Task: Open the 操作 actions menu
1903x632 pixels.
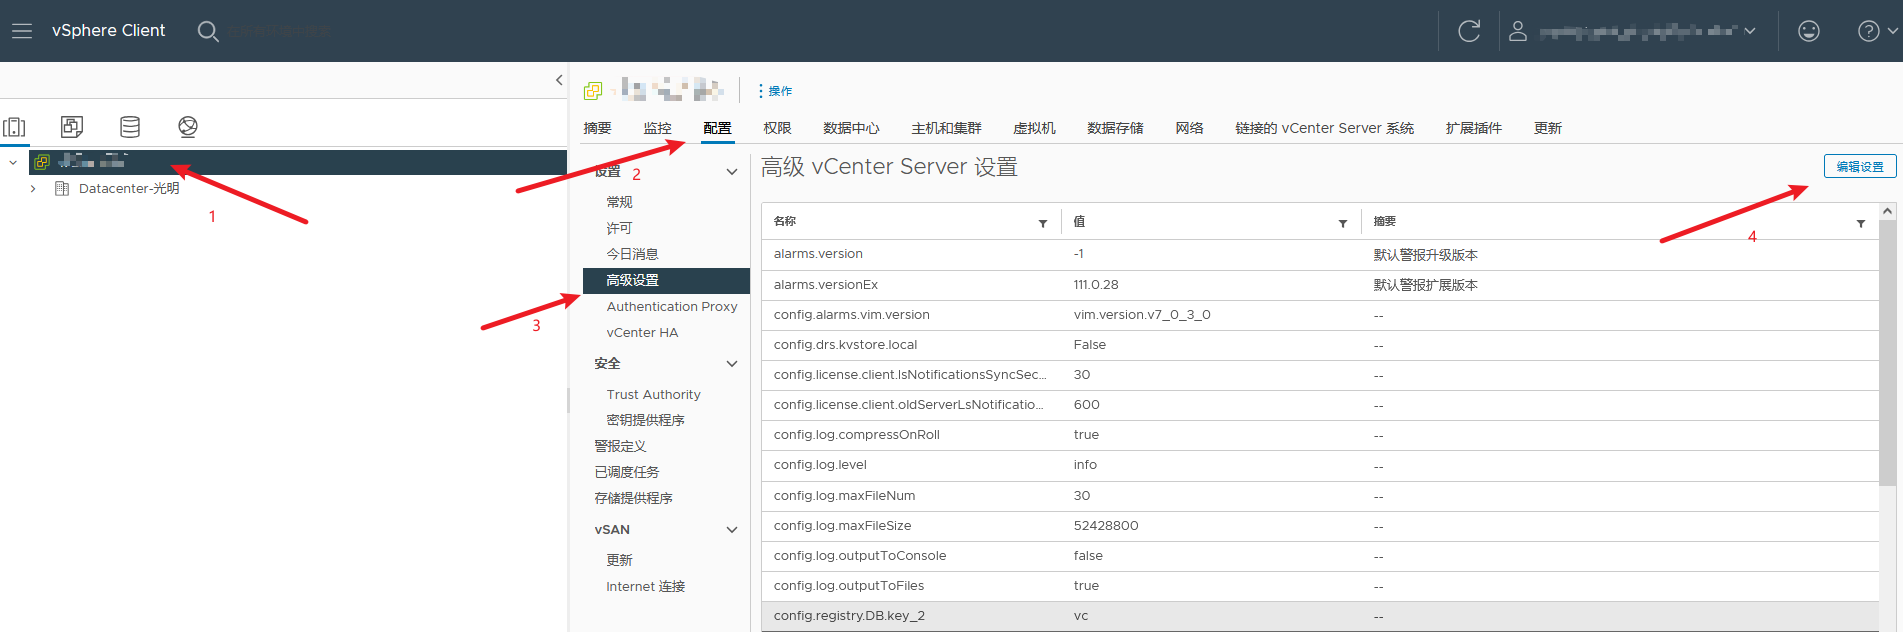Action: coord(775,91)
